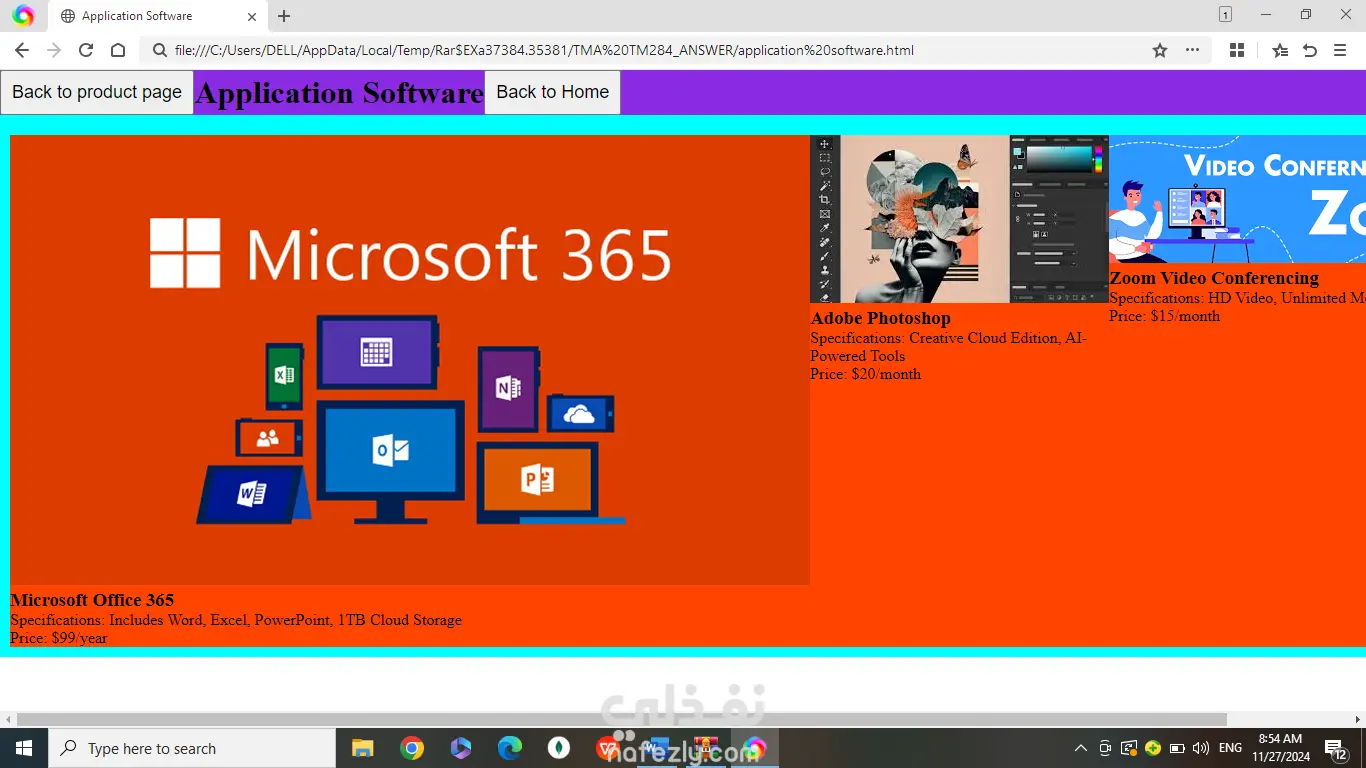Click the Price: $20/month text

(x=865, y=374)
